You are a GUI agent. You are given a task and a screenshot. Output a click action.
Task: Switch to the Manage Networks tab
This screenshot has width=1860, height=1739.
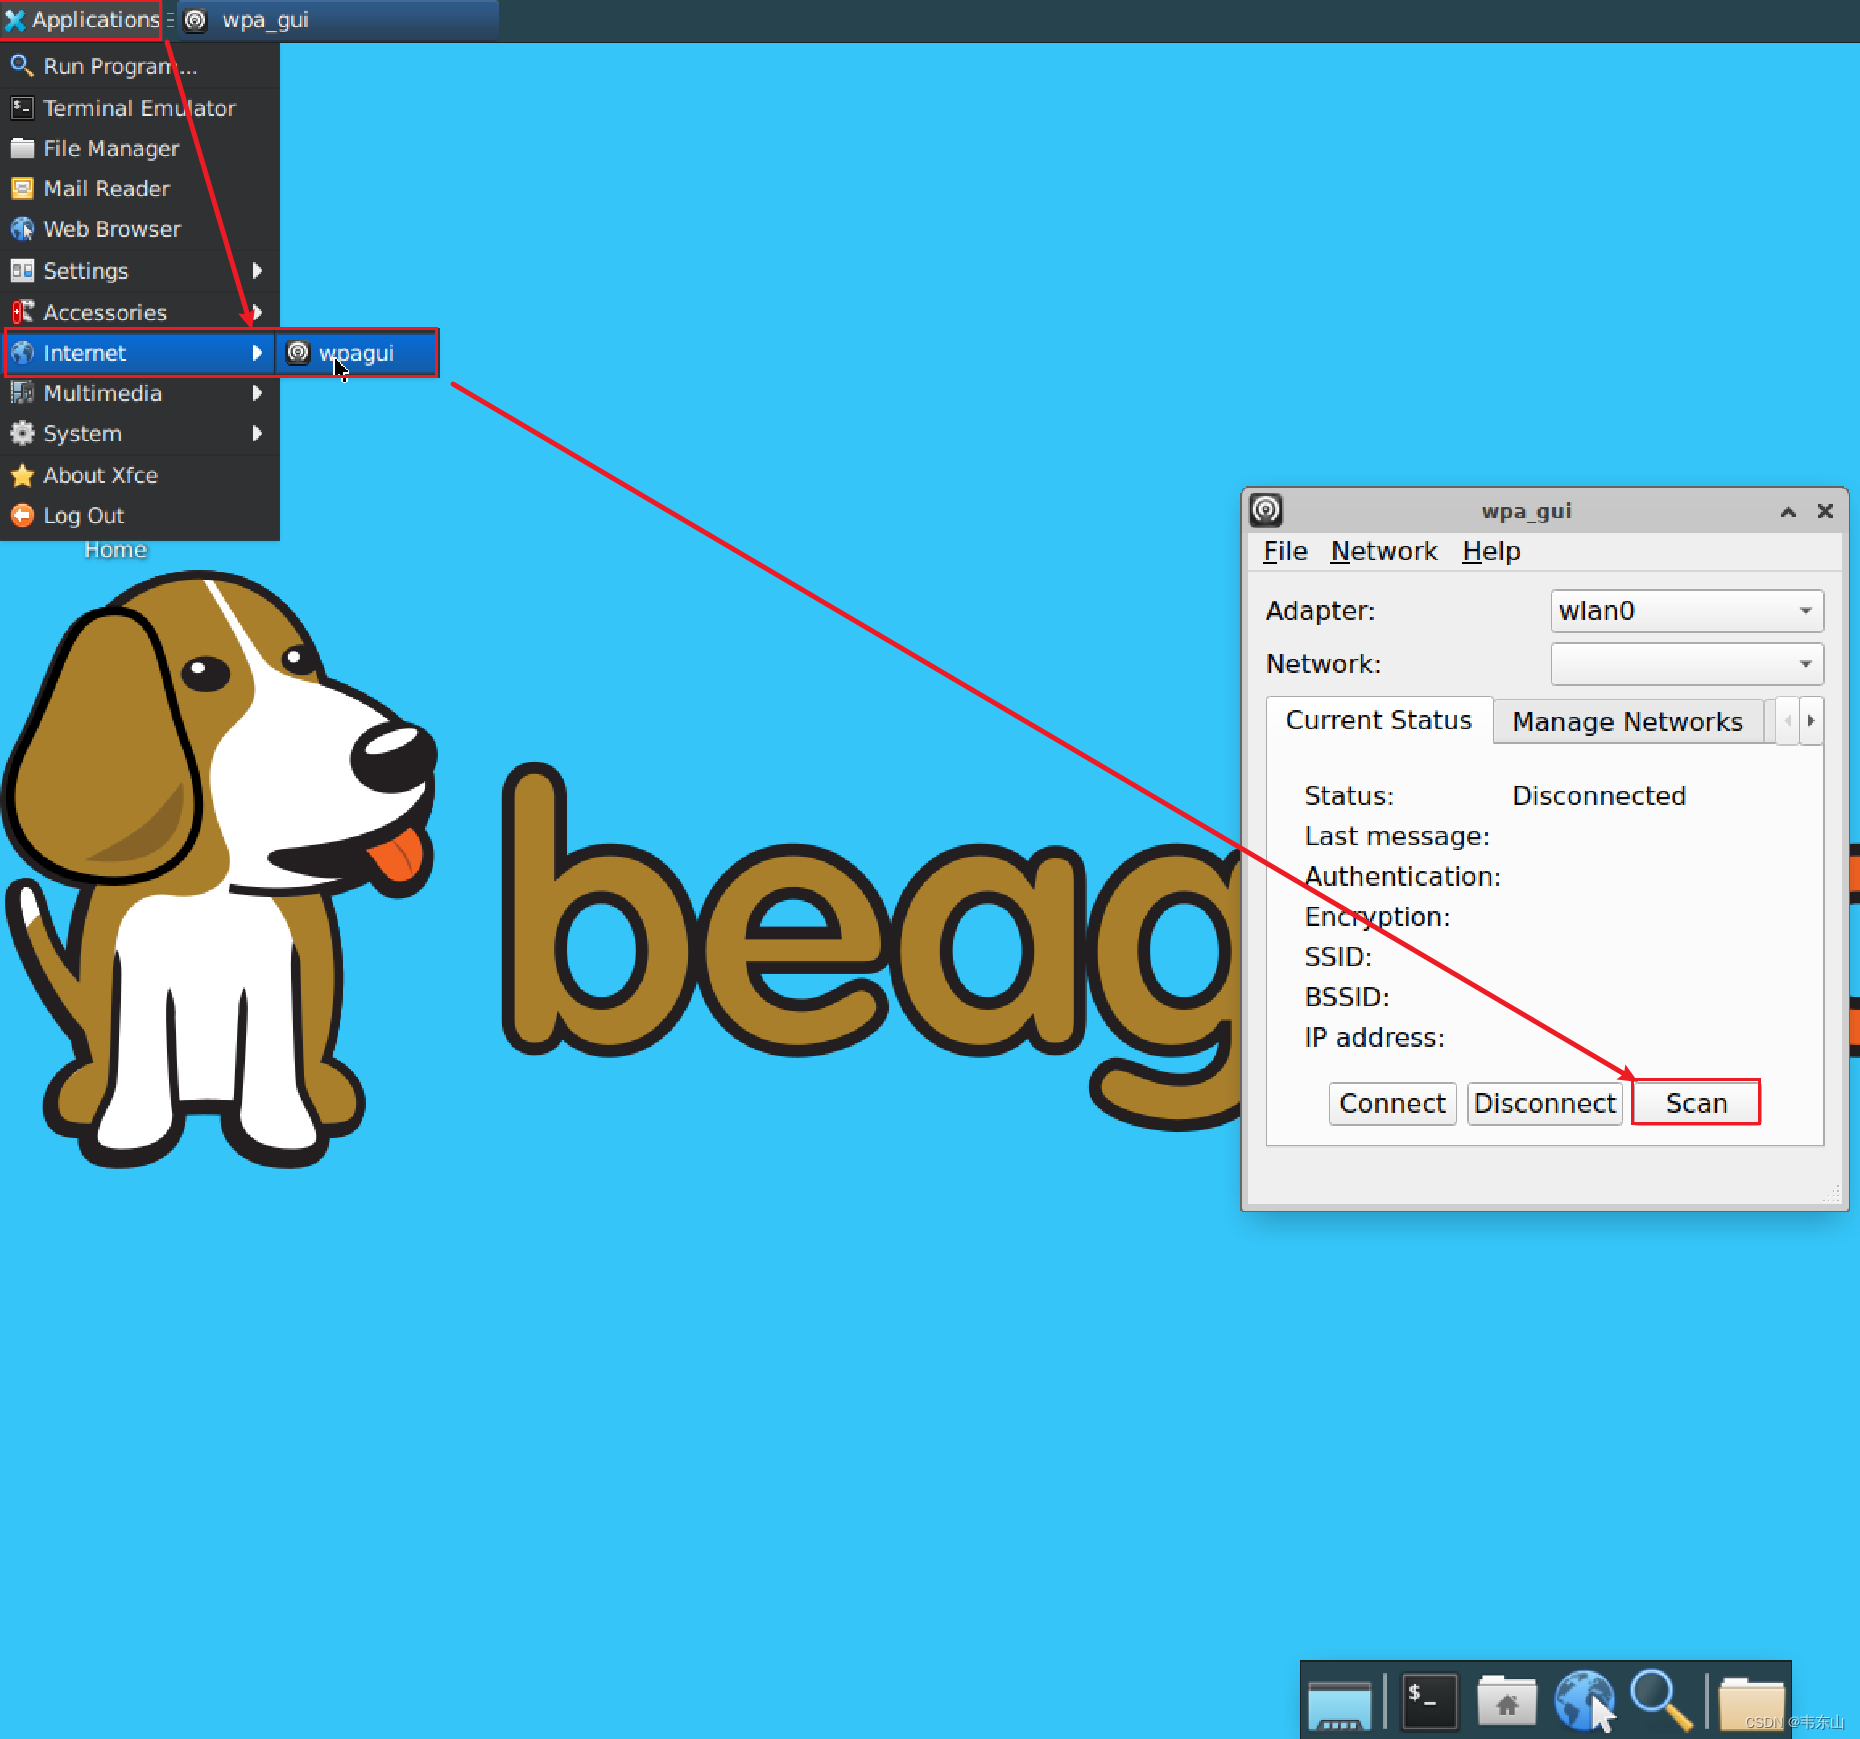tap(1627, 722)
